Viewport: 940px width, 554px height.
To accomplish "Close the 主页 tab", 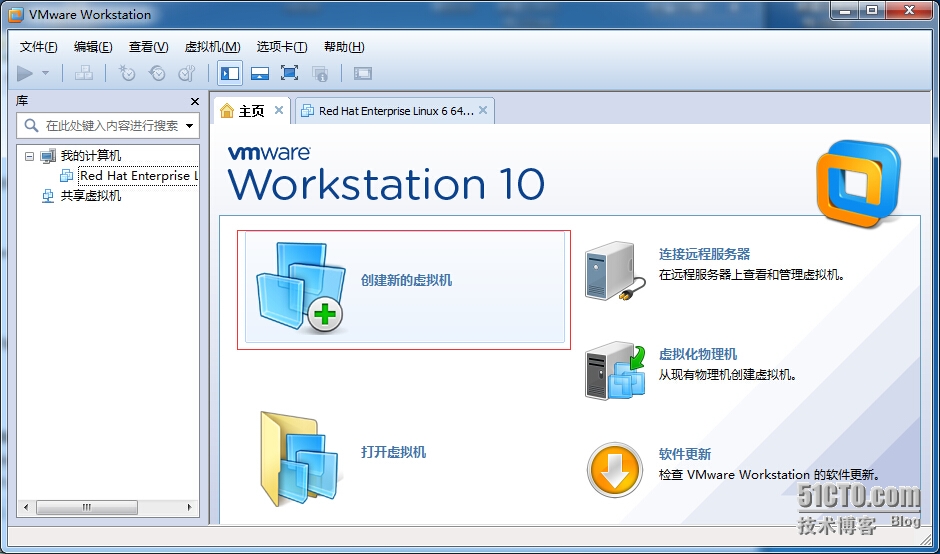I will tap(279, 110).
